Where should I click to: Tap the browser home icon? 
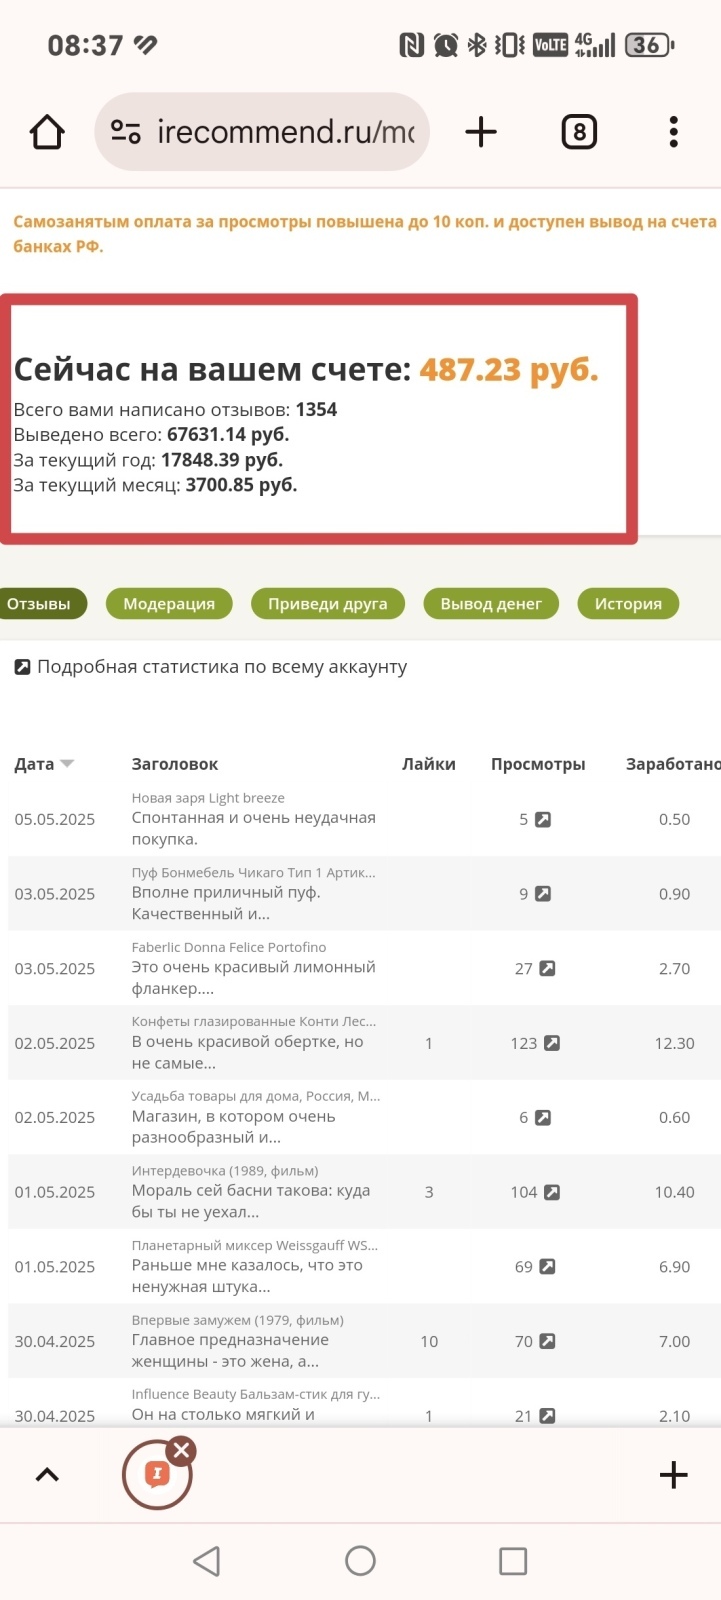47,132
